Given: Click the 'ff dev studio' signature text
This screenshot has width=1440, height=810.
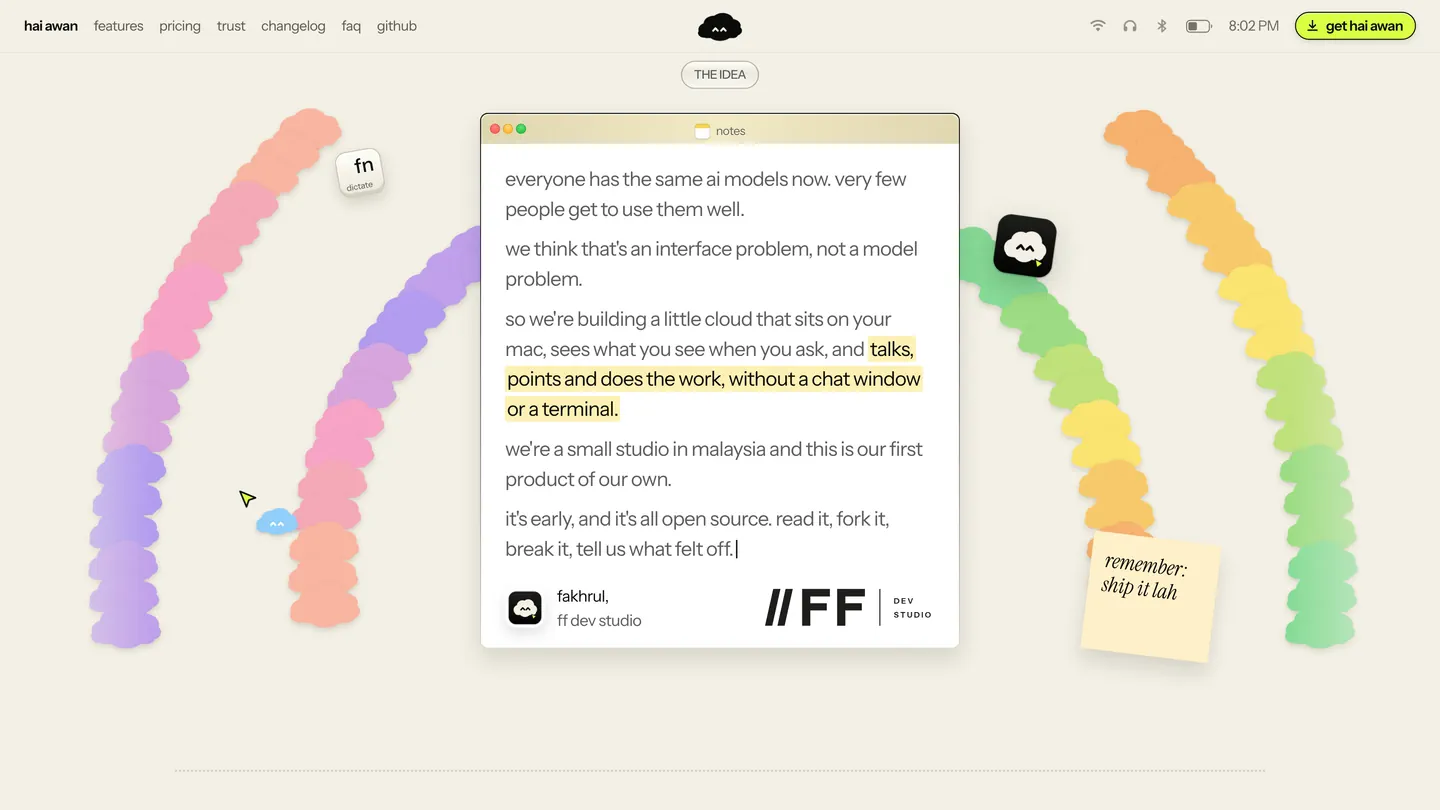Looking at the screenshot, I should point(599,621).
